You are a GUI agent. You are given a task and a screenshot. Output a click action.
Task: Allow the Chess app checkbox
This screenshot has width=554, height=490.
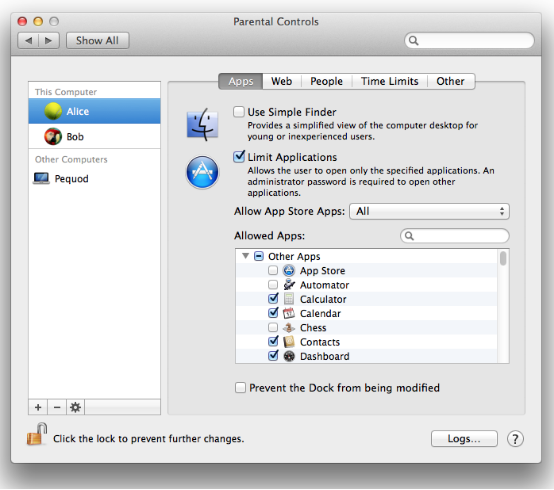tap(273, 327)
